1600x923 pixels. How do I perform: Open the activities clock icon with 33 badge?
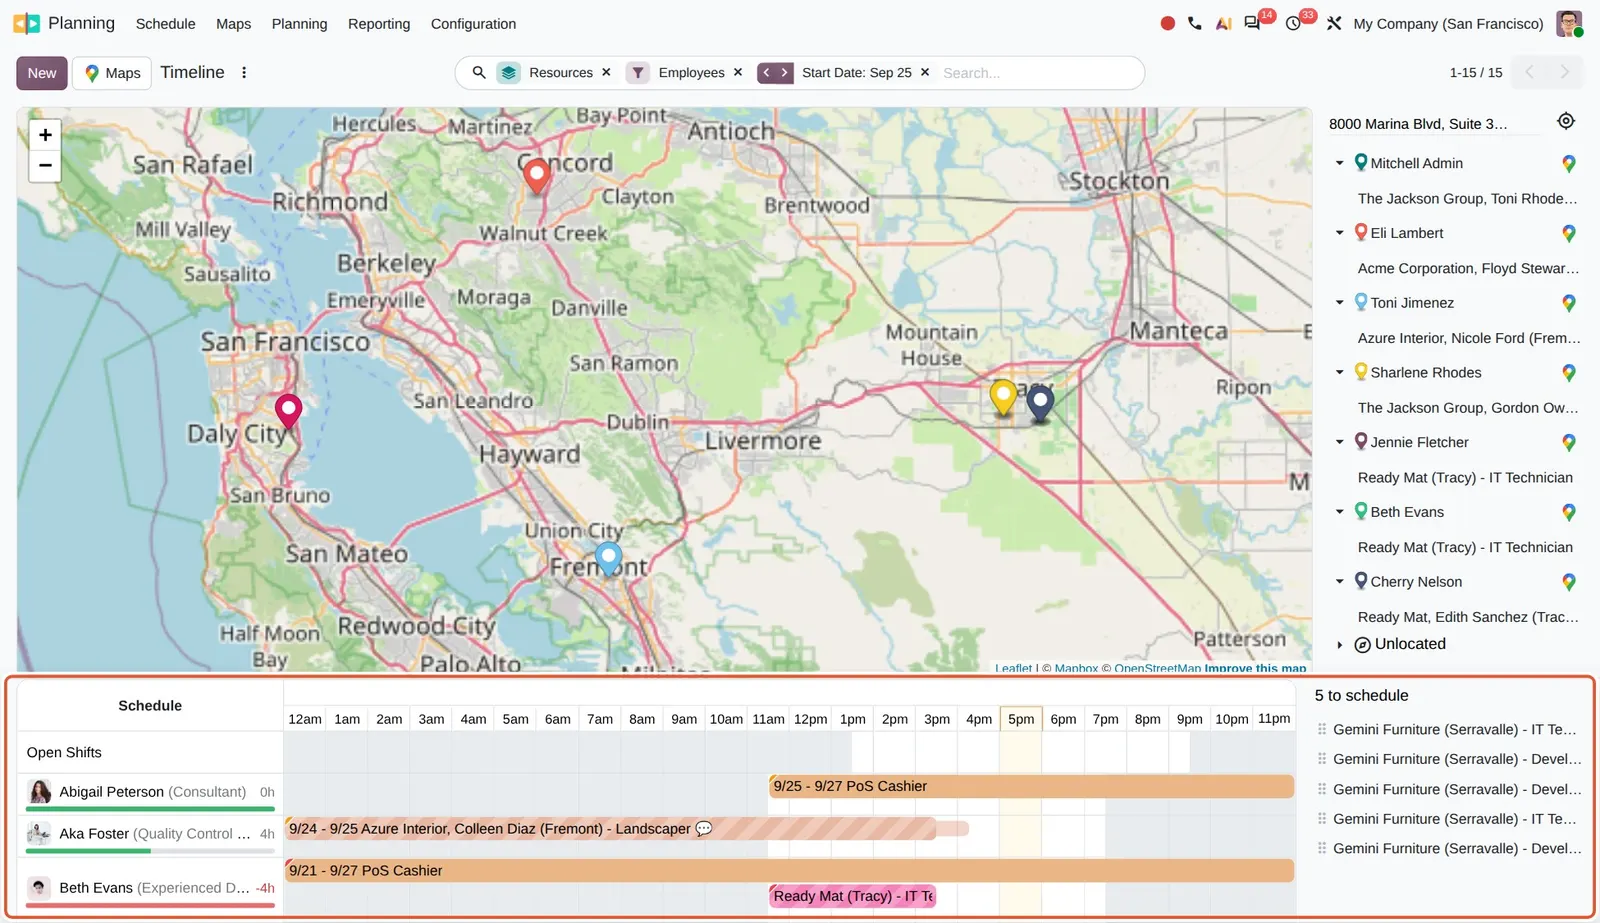1293,23
